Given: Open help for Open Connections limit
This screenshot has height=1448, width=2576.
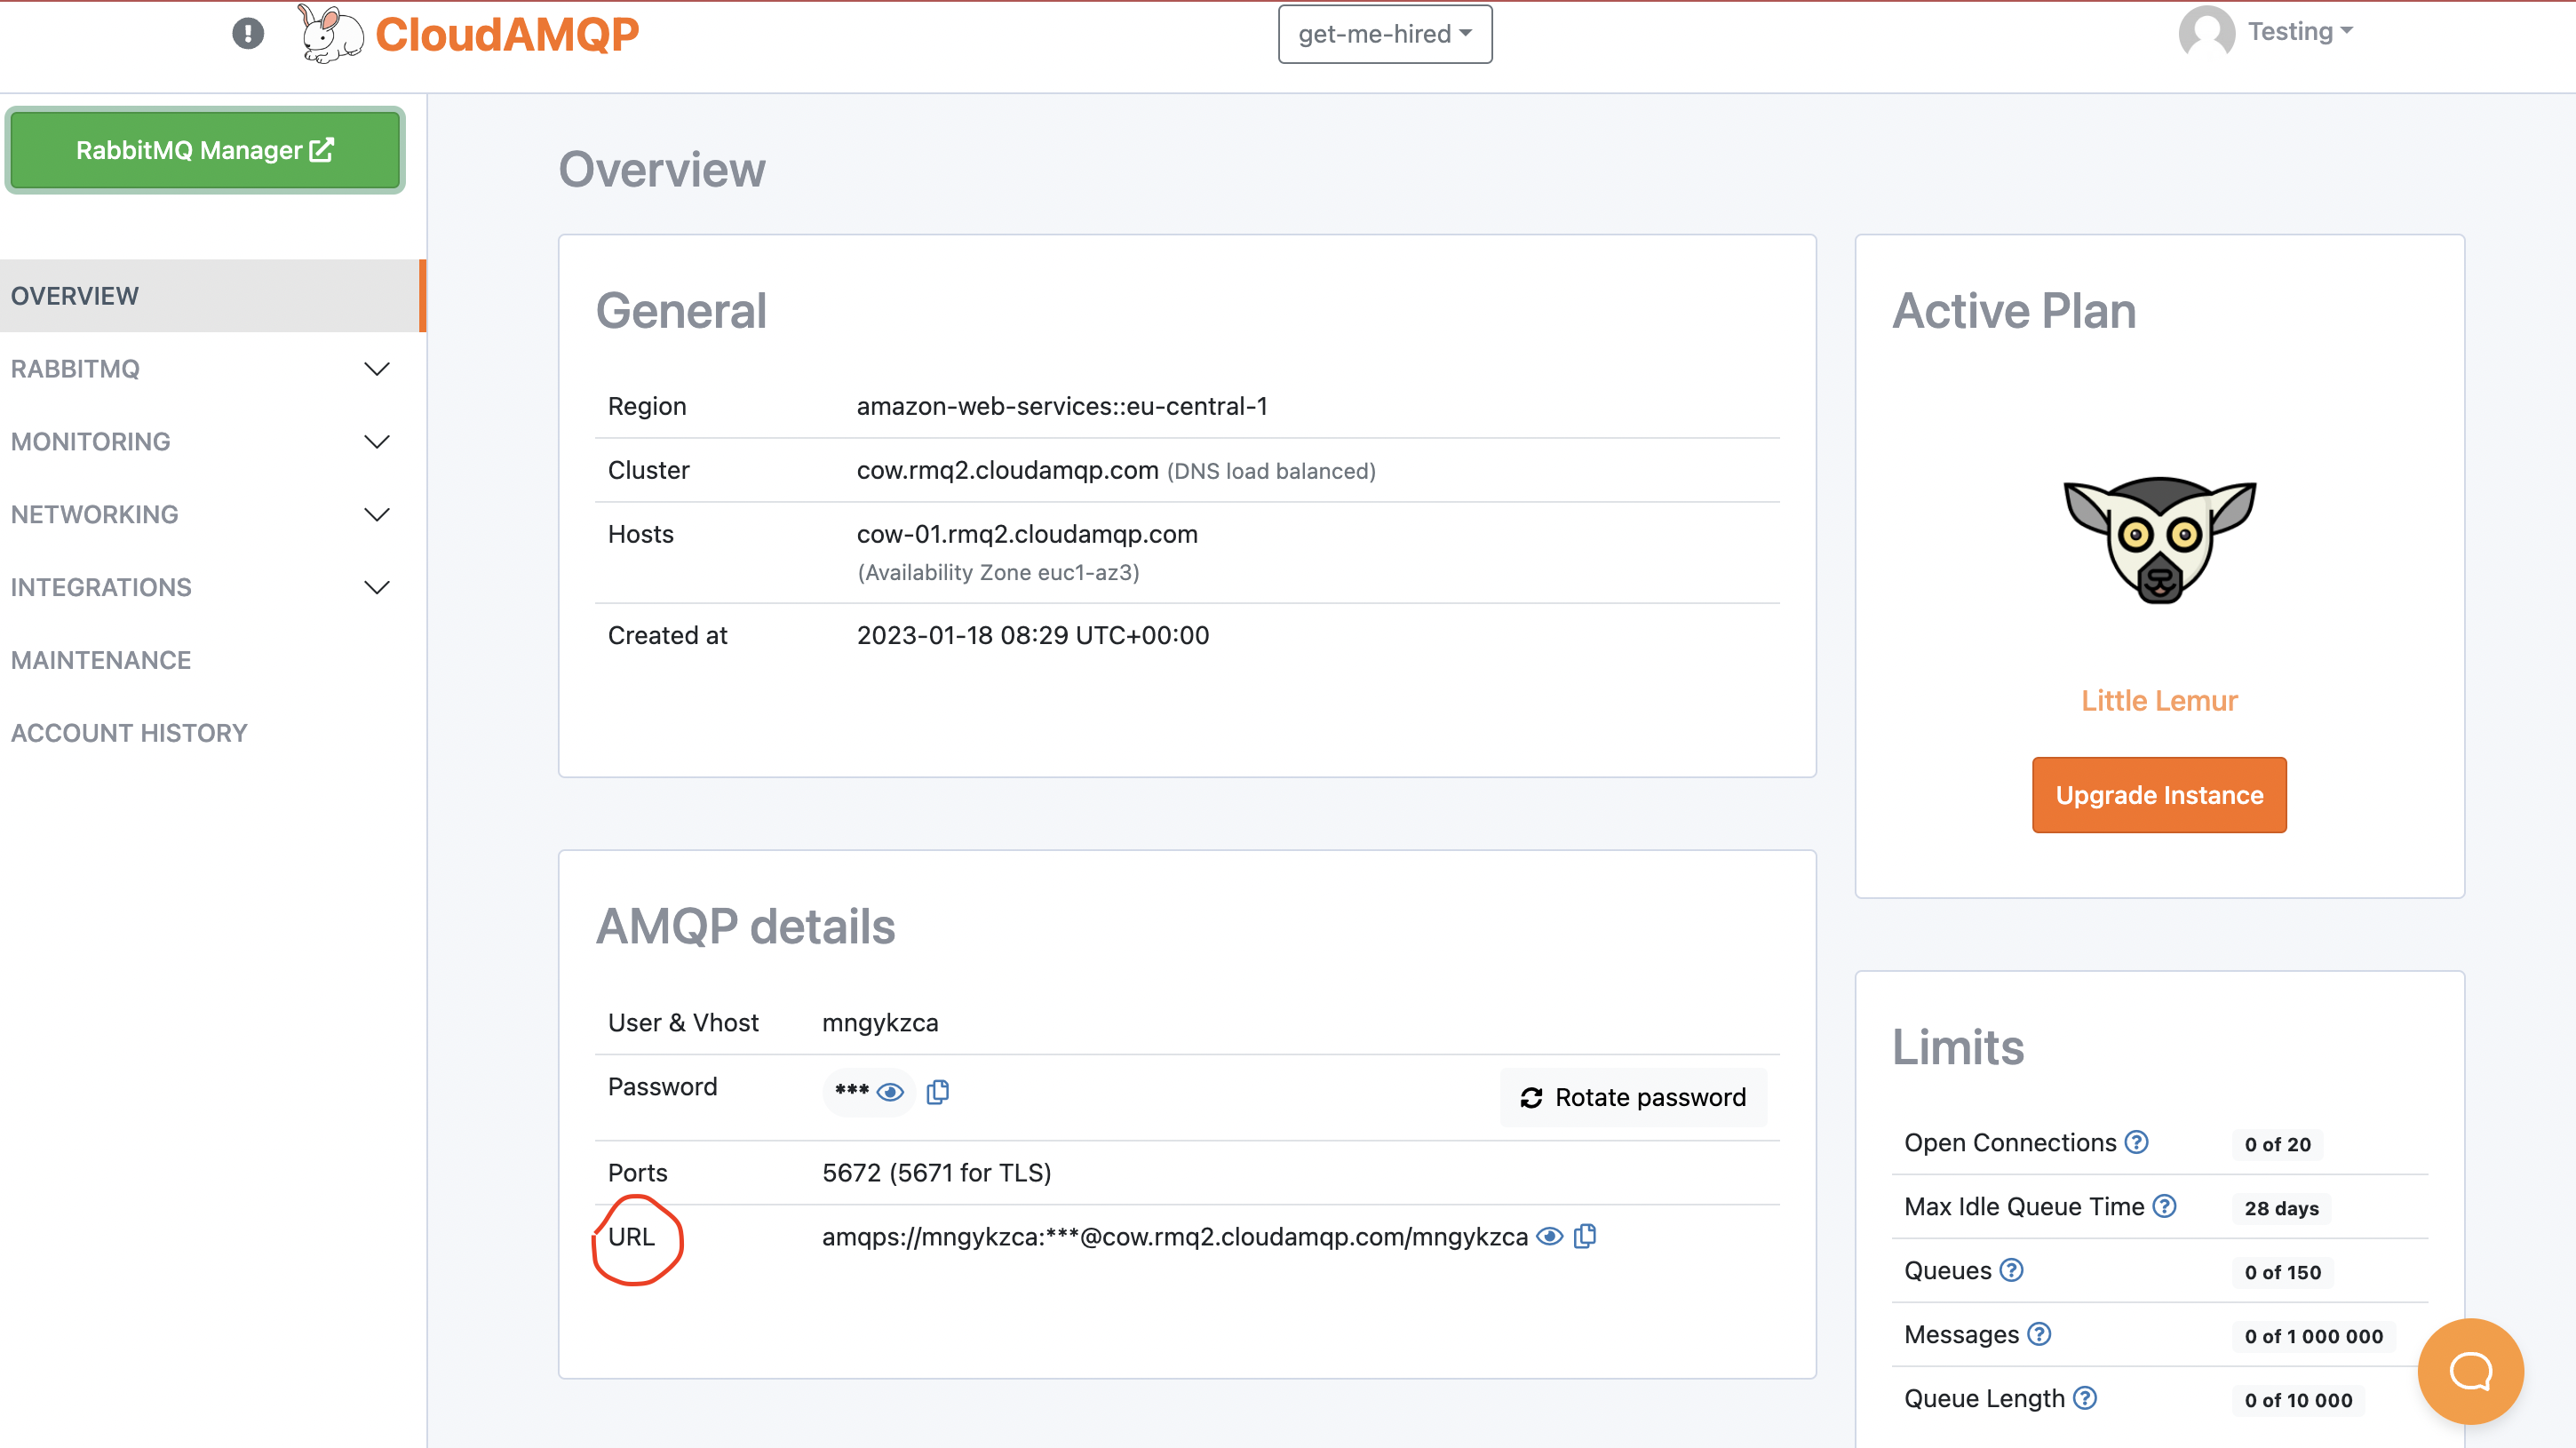Looking at the screenshot, I should [x=2136, y=1142].
